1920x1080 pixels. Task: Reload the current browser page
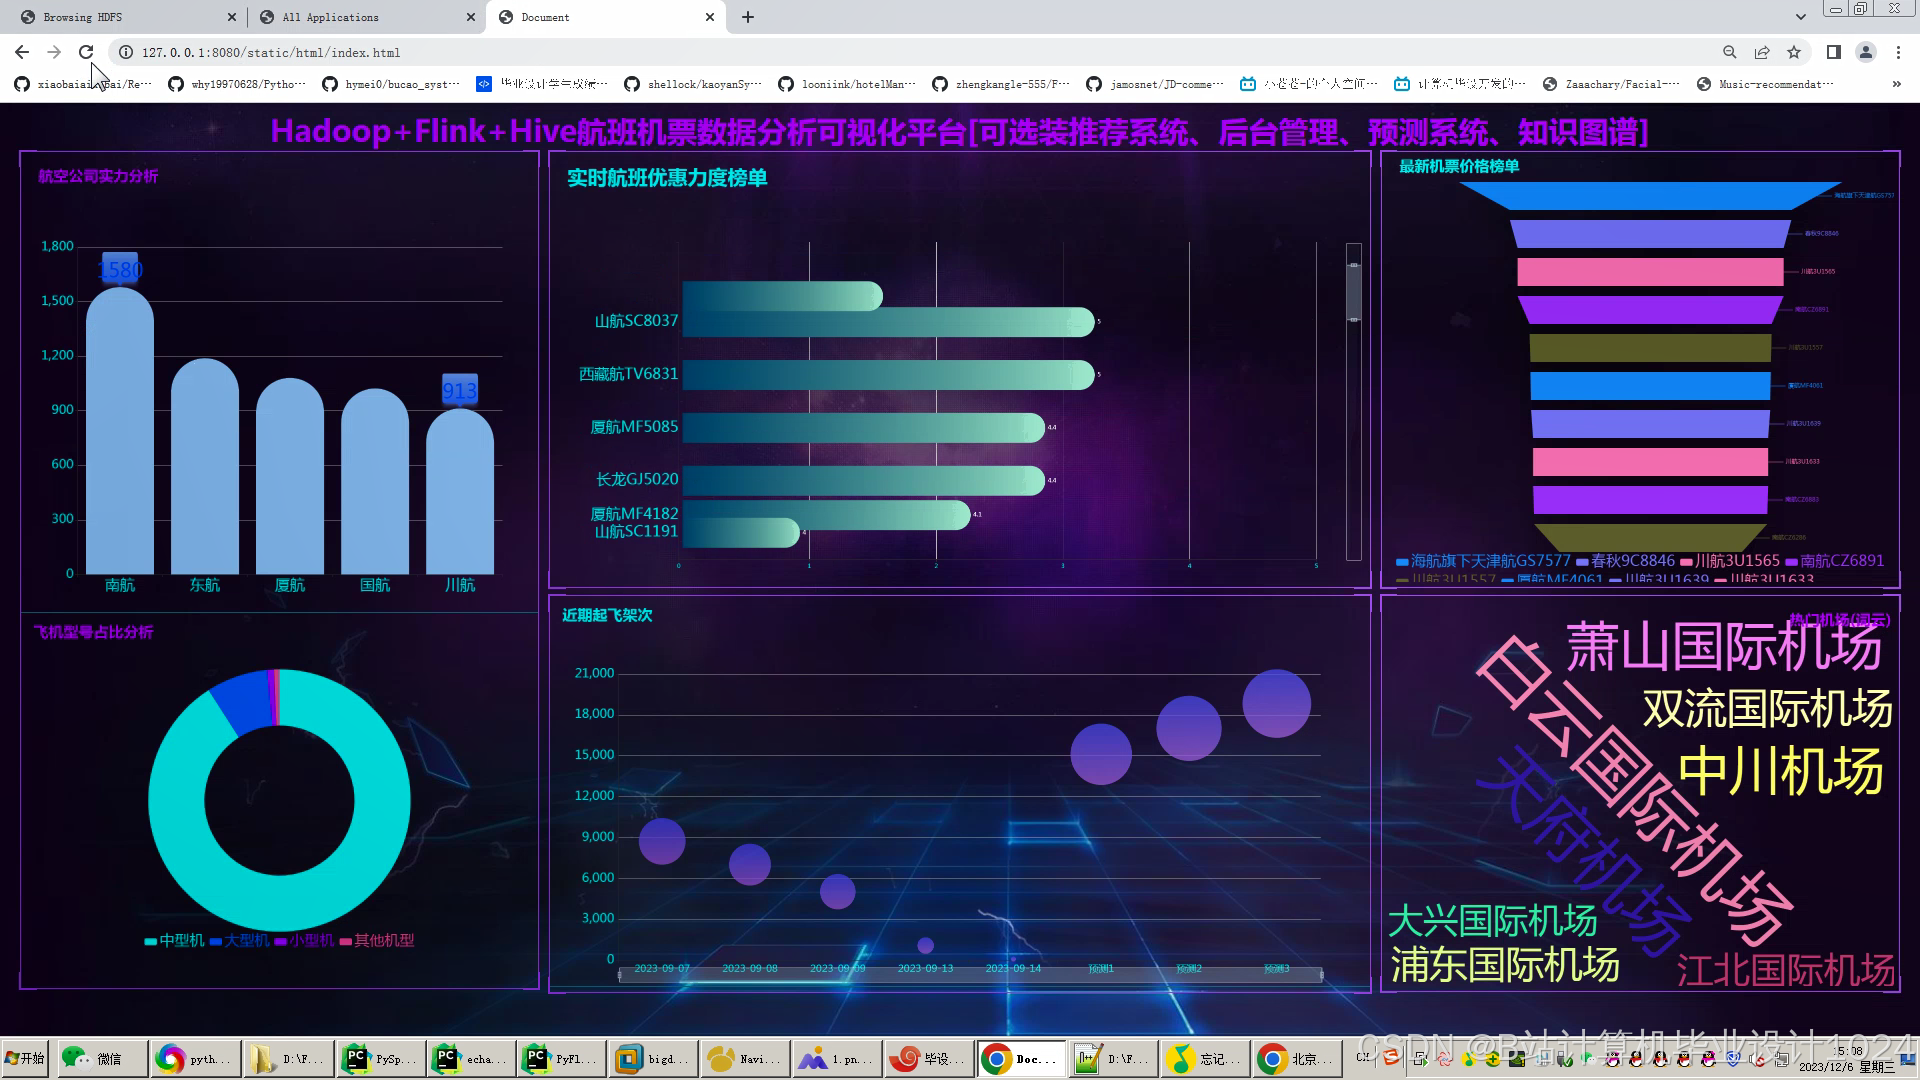click(86, 52)
